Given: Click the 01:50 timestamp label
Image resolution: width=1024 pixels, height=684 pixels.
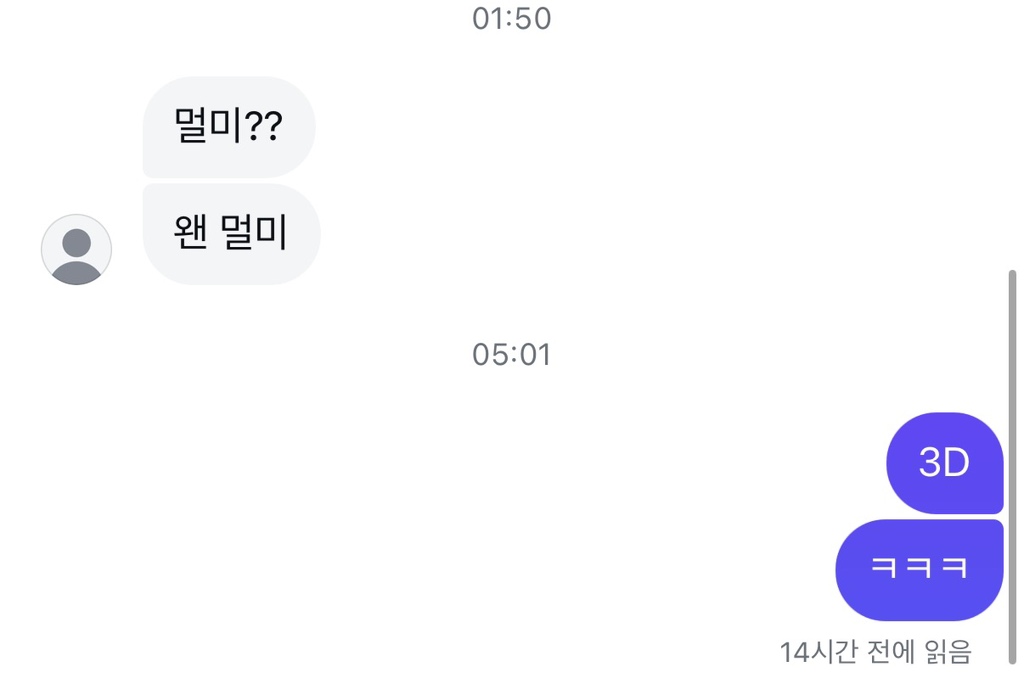Looking at the screenshot, I should (511, 19).
